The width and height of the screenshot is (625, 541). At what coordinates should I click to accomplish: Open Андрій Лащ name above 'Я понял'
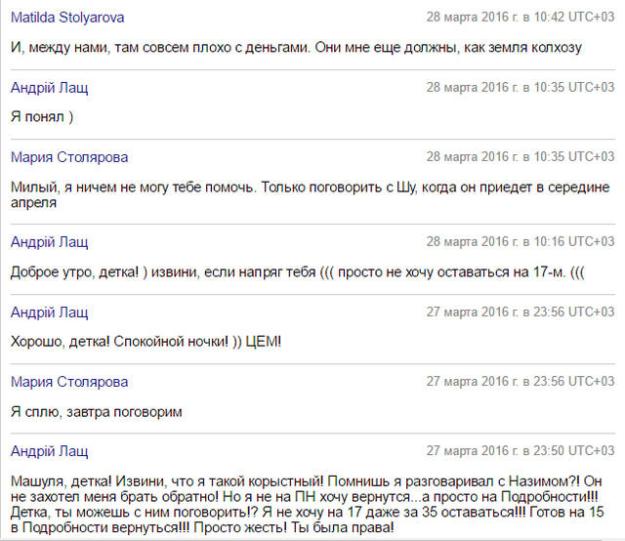point(49,87)
